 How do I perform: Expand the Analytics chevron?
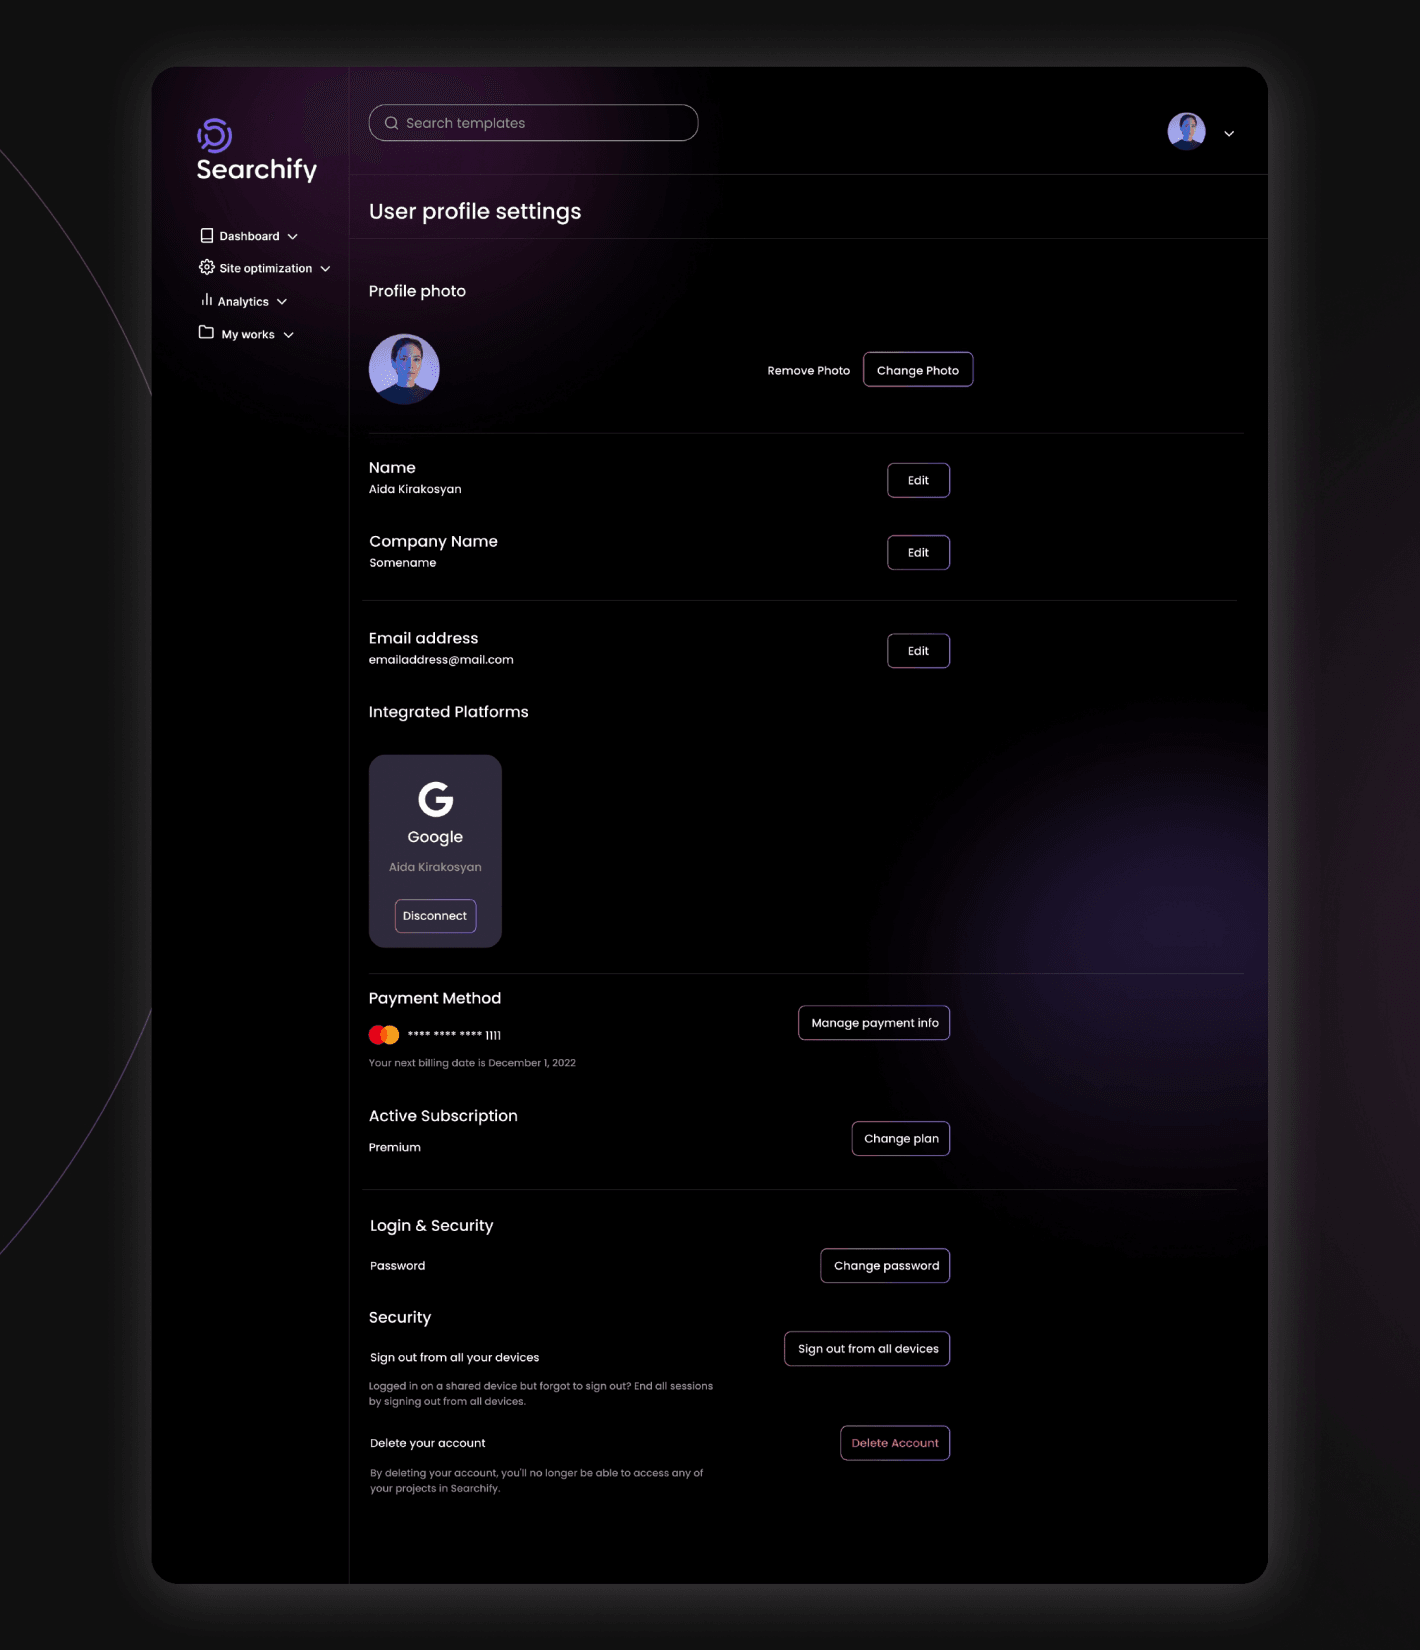tap(282, 302)
